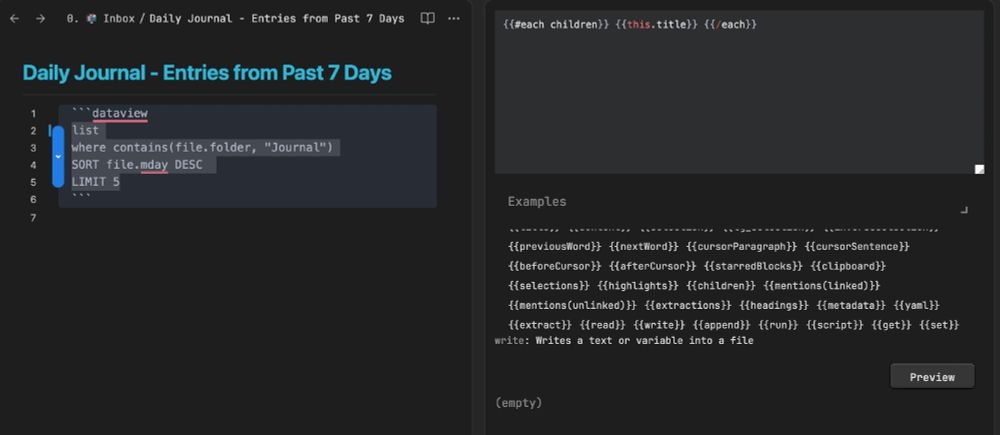
Task: Open the Inbox folder breadcrumb
Action: [x=119, y=18]
